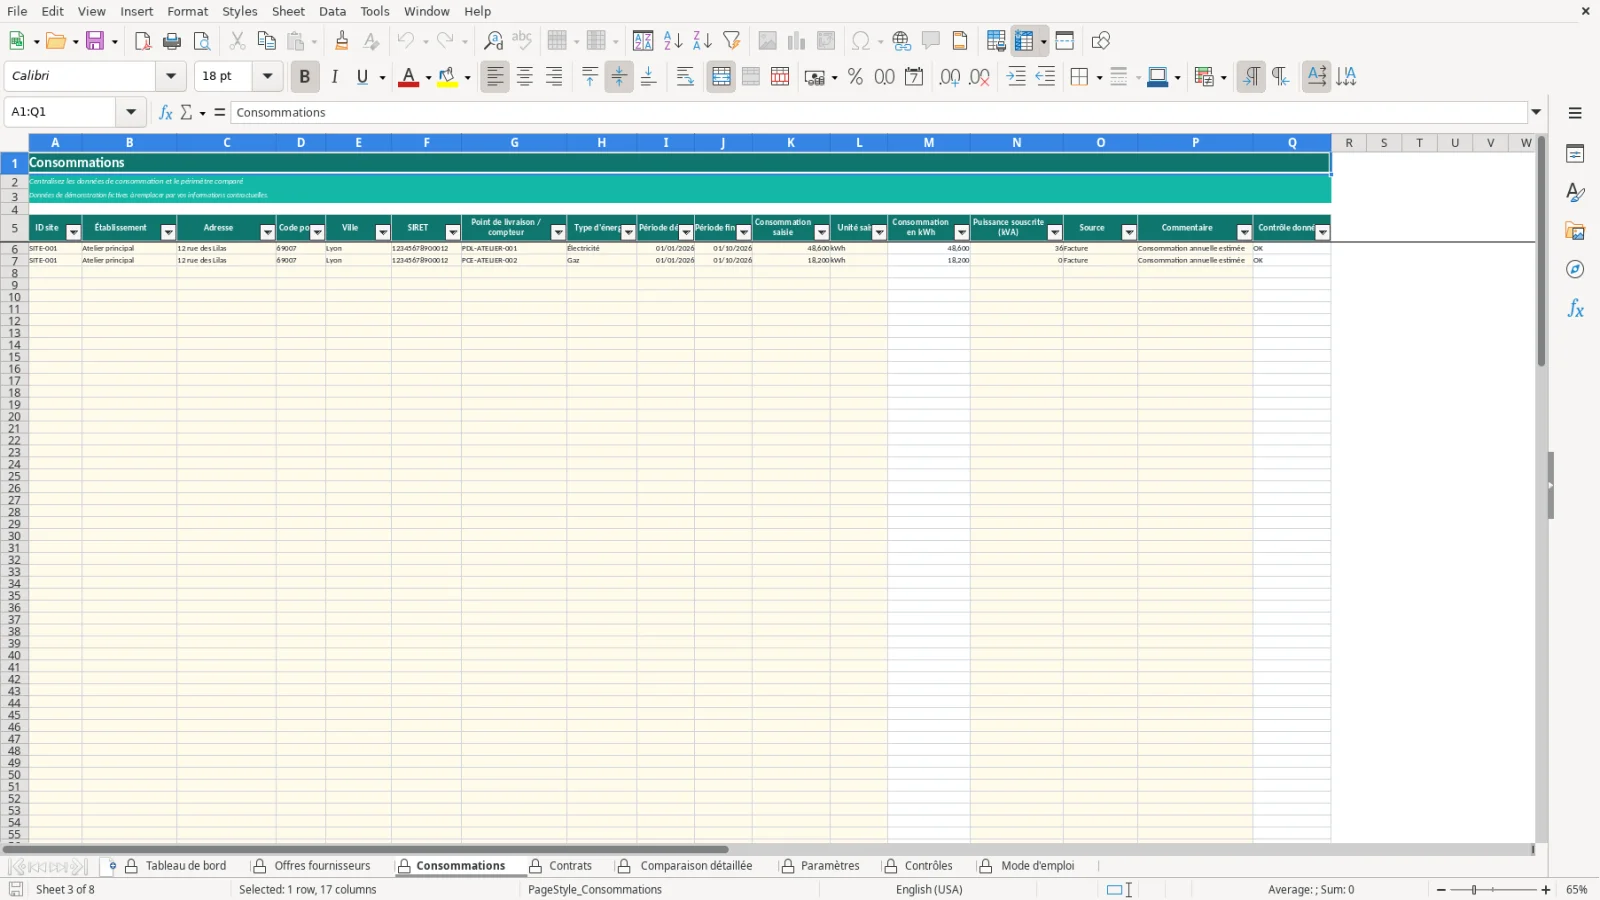Toggle Merge and Center Cells
The height and width of the screenshot is (900, 1600).
721,77
